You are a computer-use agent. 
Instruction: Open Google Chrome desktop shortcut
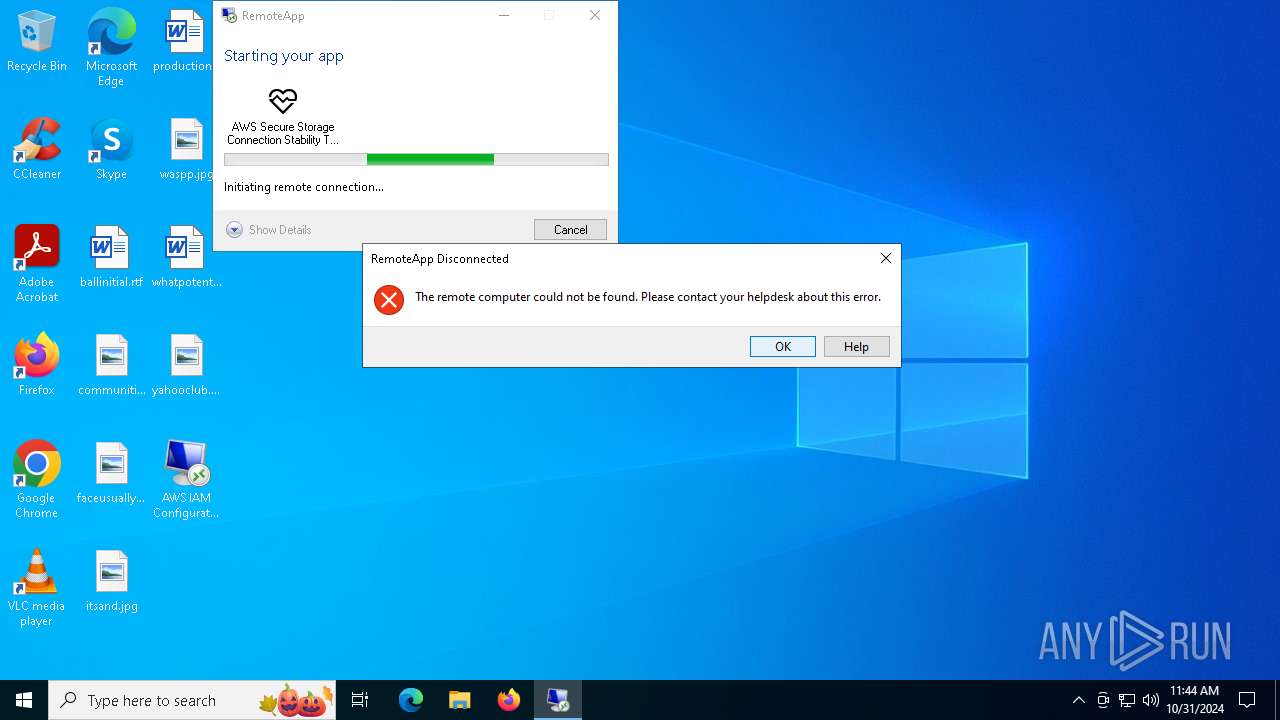click(x=37, y=480)
